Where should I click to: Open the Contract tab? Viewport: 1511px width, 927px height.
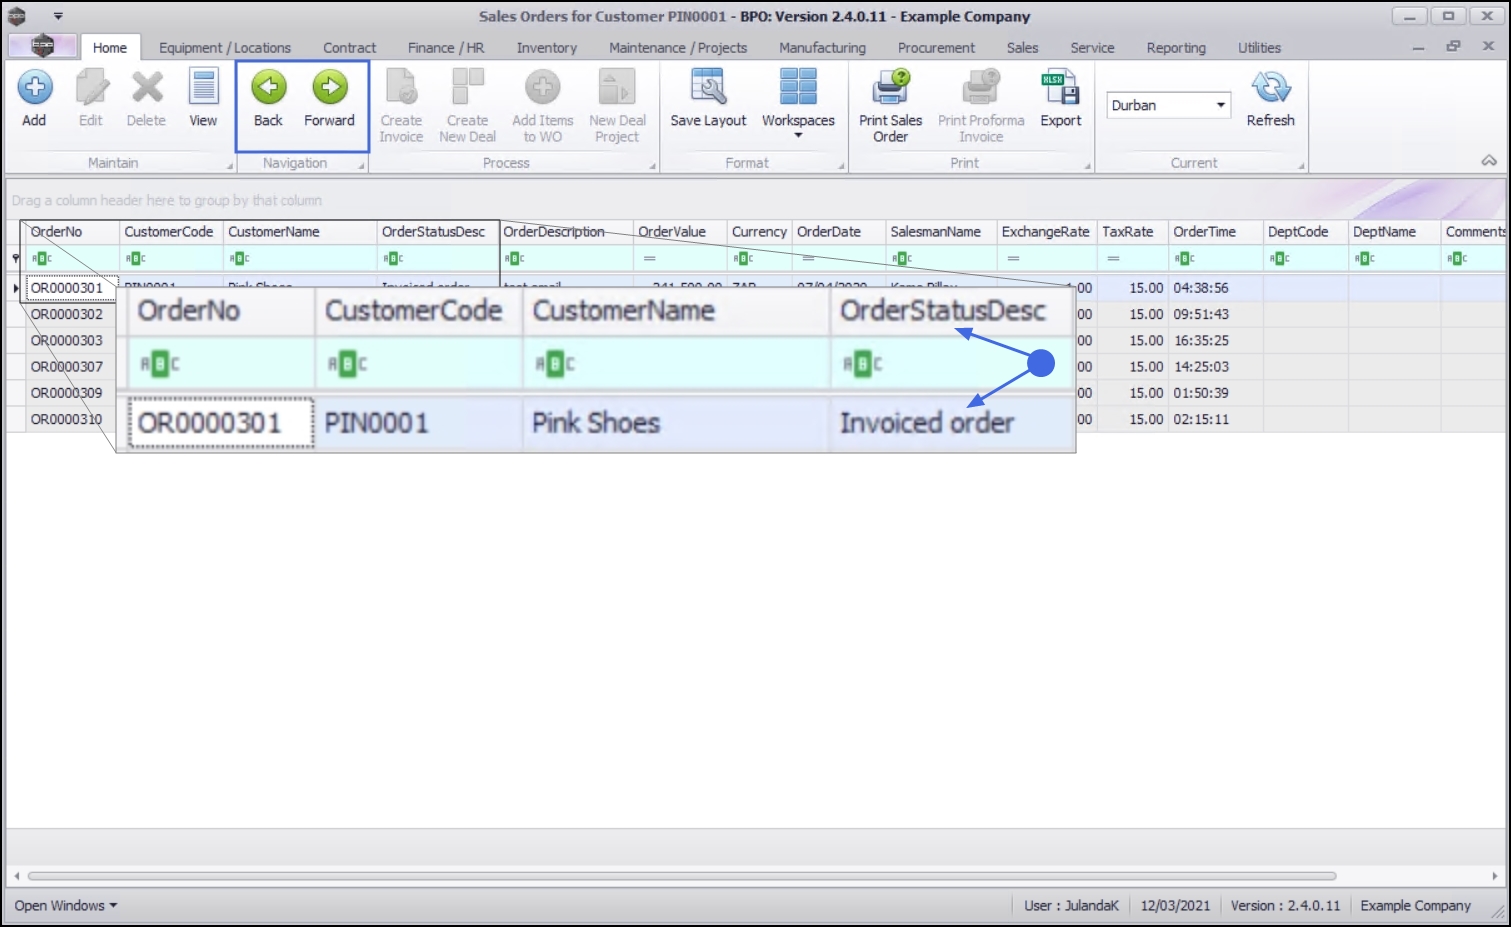point(350,48)
